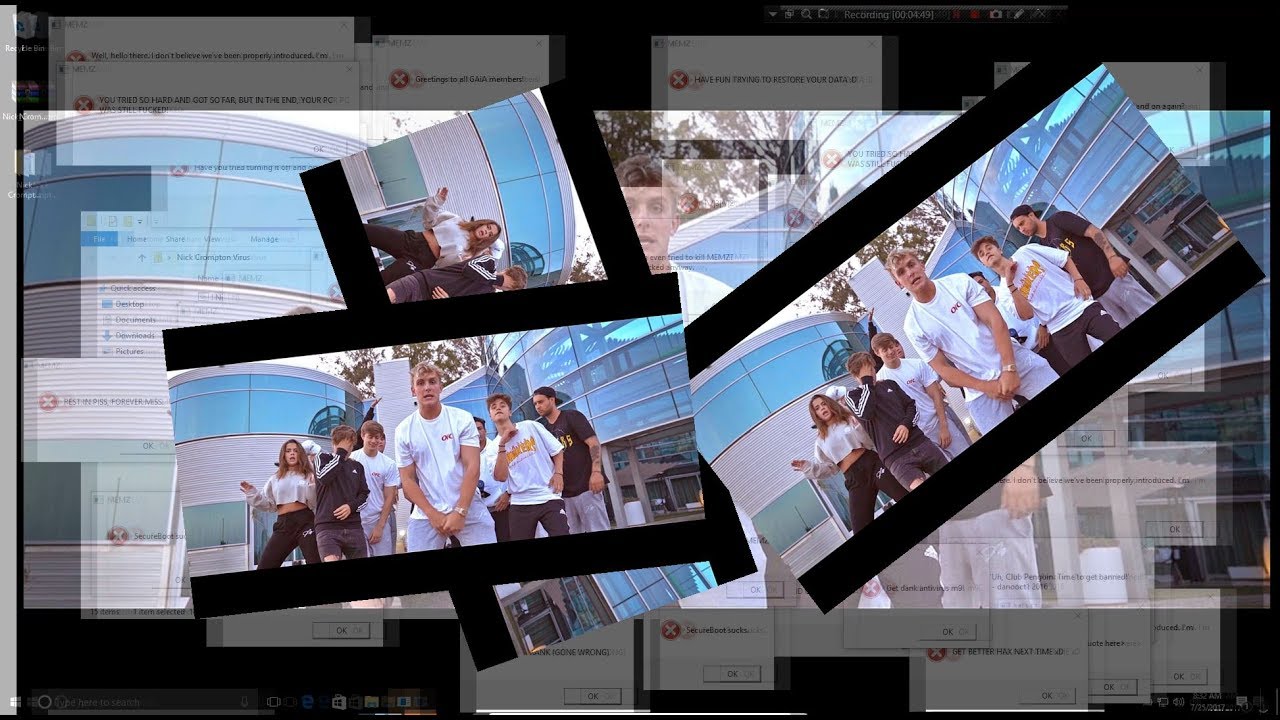Click the Recording [00:04:49] timer text
Viewport: 1280px width, 720px height.
tap(889, 15)
